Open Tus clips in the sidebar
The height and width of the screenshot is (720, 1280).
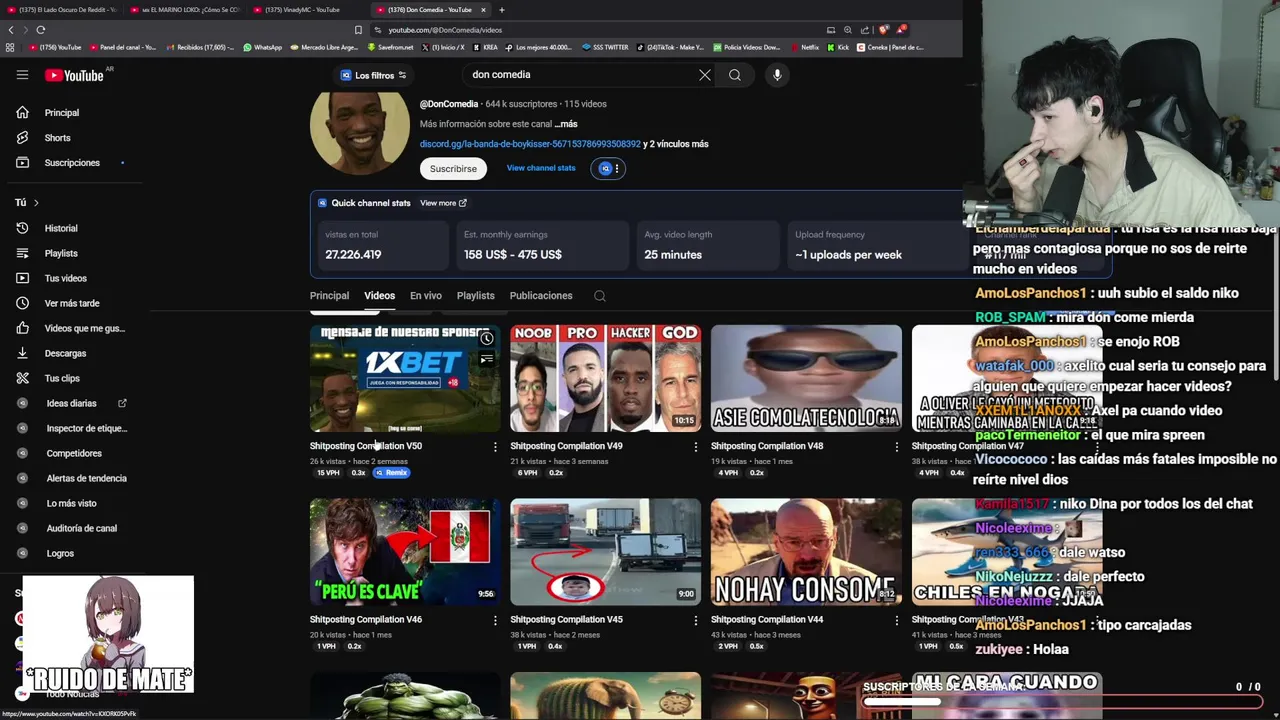coord(62,378)
